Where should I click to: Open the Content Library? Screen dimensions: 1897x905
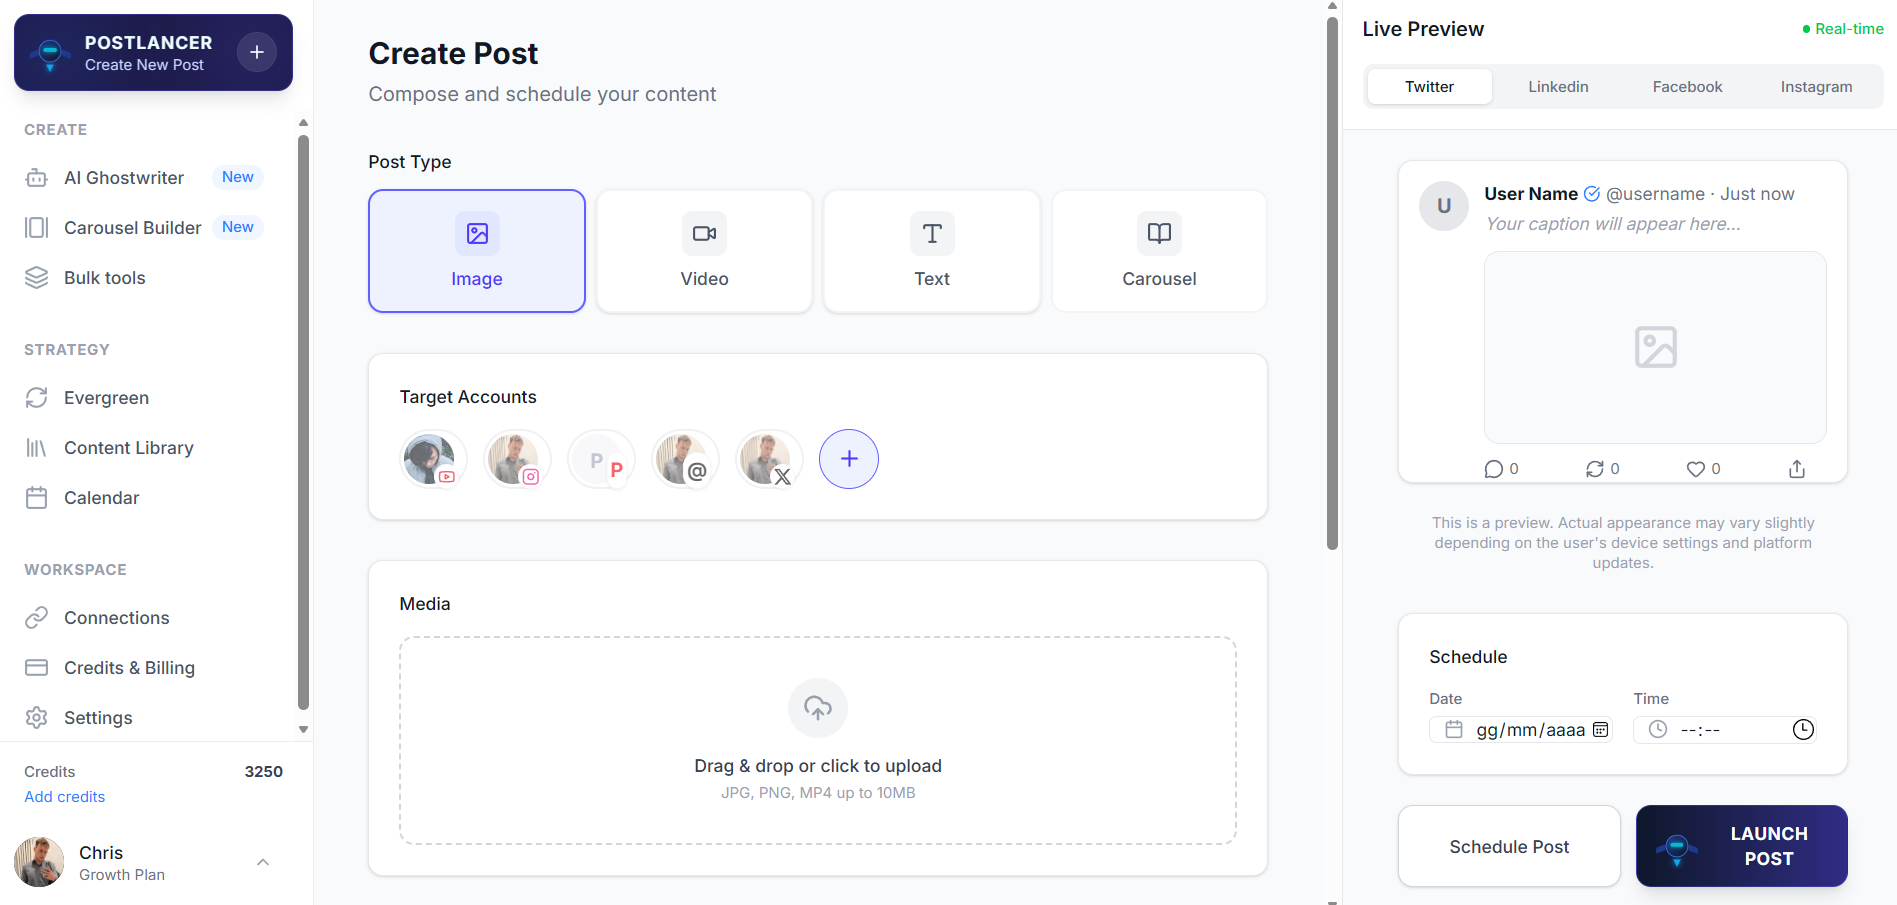(x=129, y=447)
